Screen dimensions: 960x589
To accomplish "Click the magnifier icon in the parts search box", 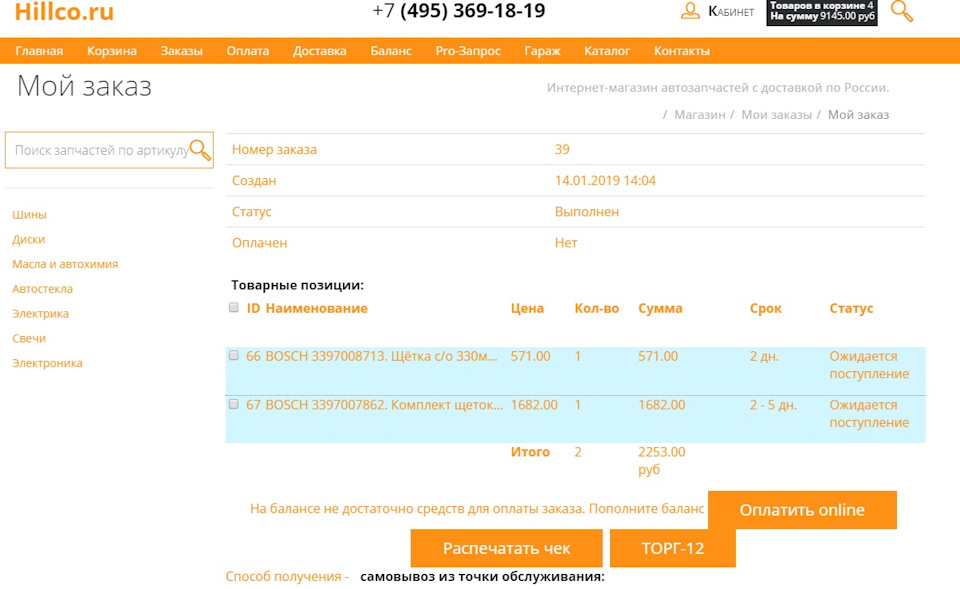I will point(202,150).
